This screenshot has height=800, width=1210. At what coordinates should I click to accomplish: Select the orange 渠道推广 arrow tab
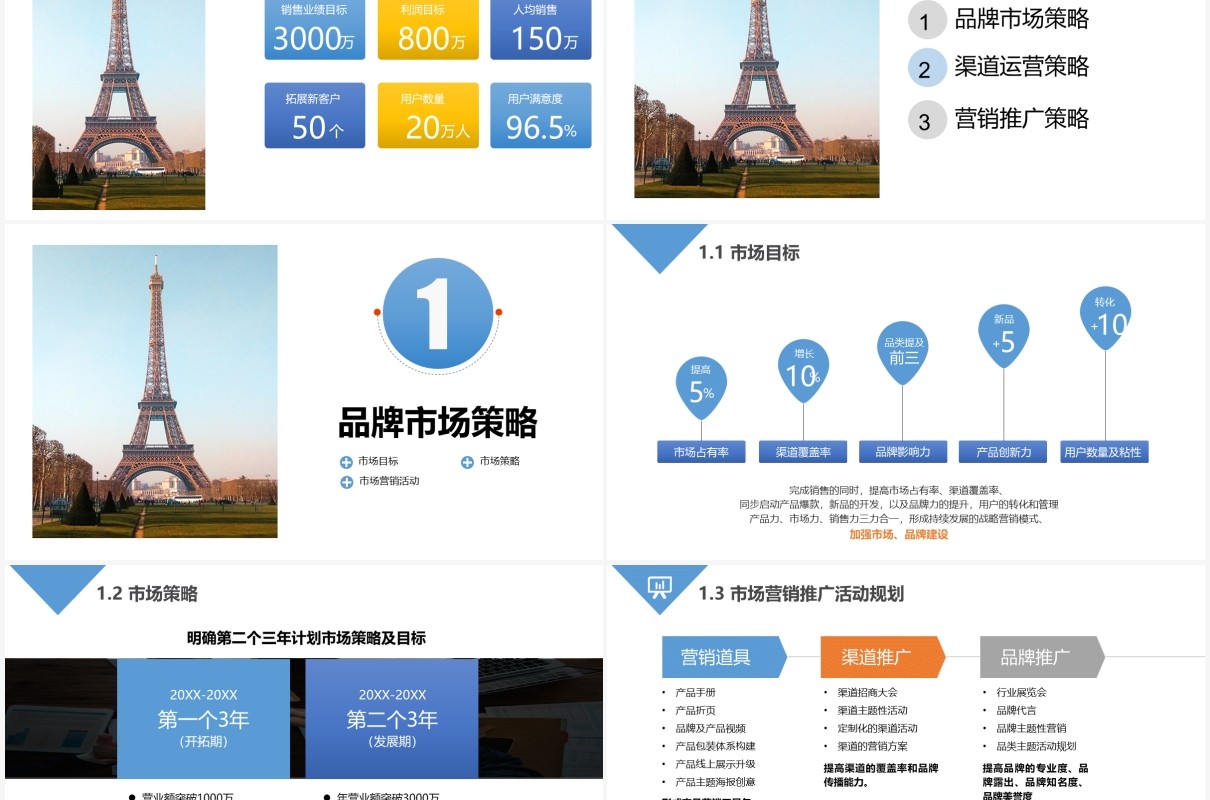tap(883, 657)
